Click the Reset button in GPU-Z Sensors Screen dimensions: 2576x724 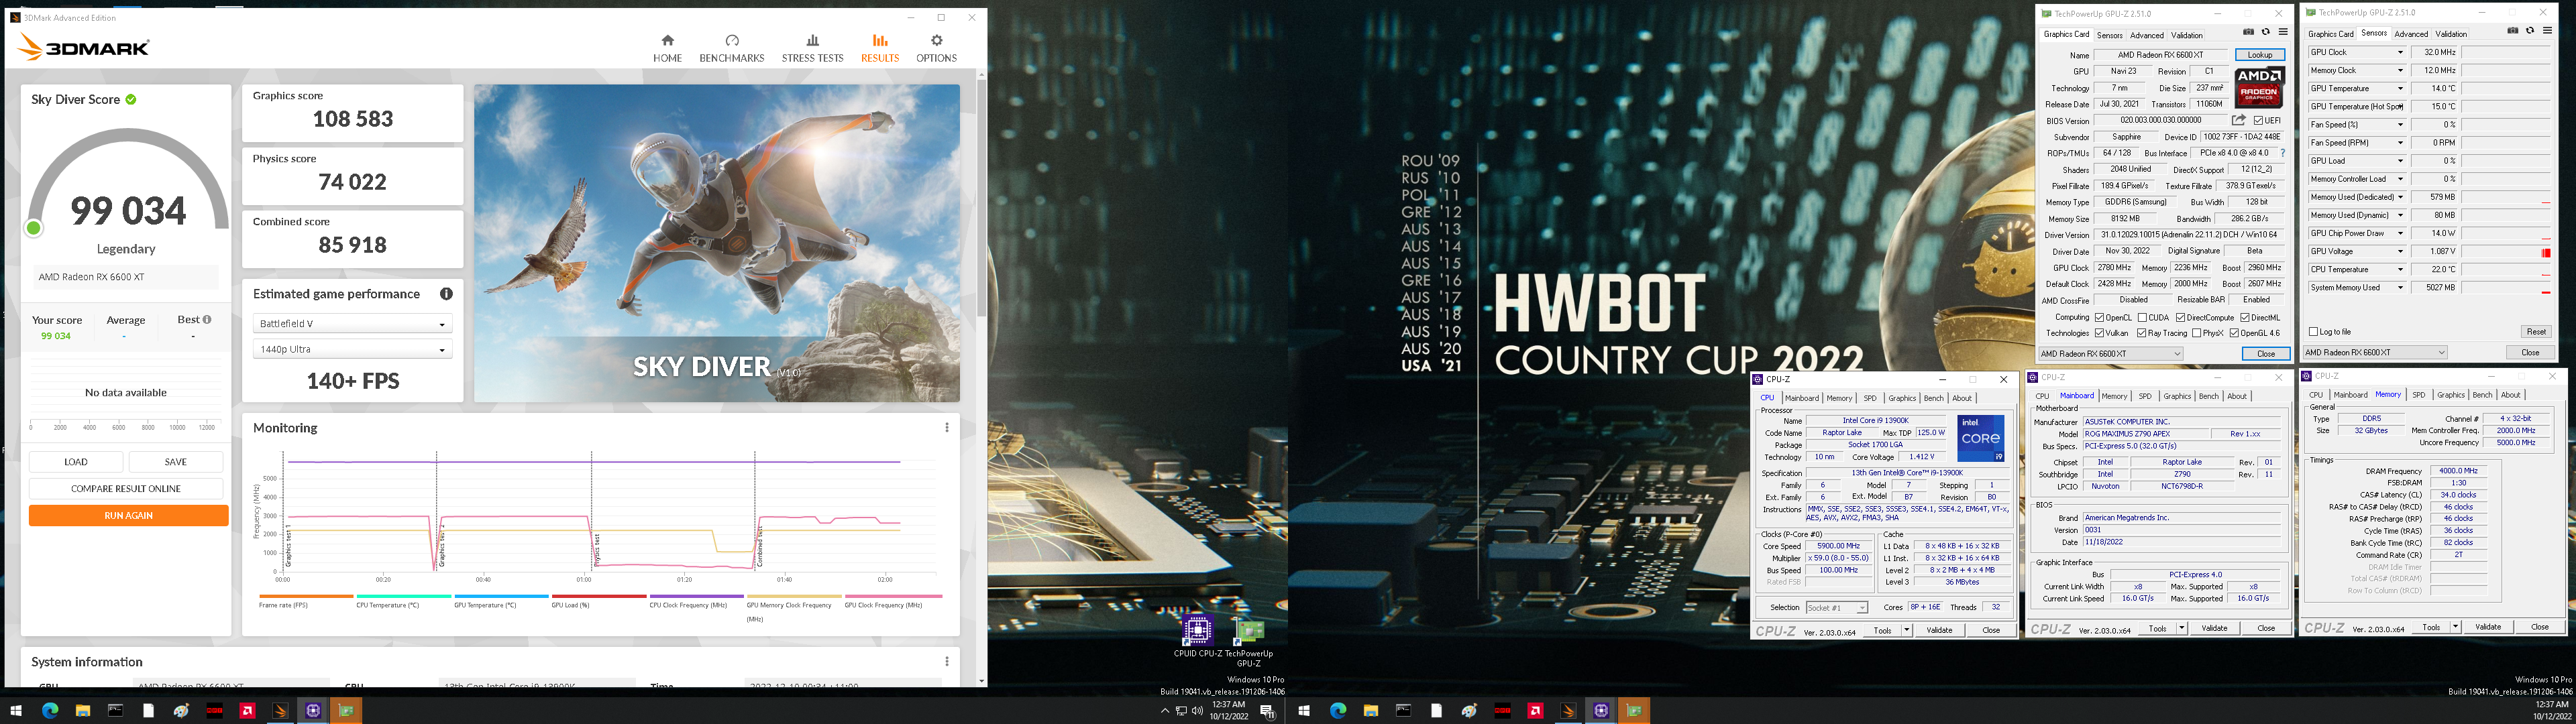click(2536, 331)
